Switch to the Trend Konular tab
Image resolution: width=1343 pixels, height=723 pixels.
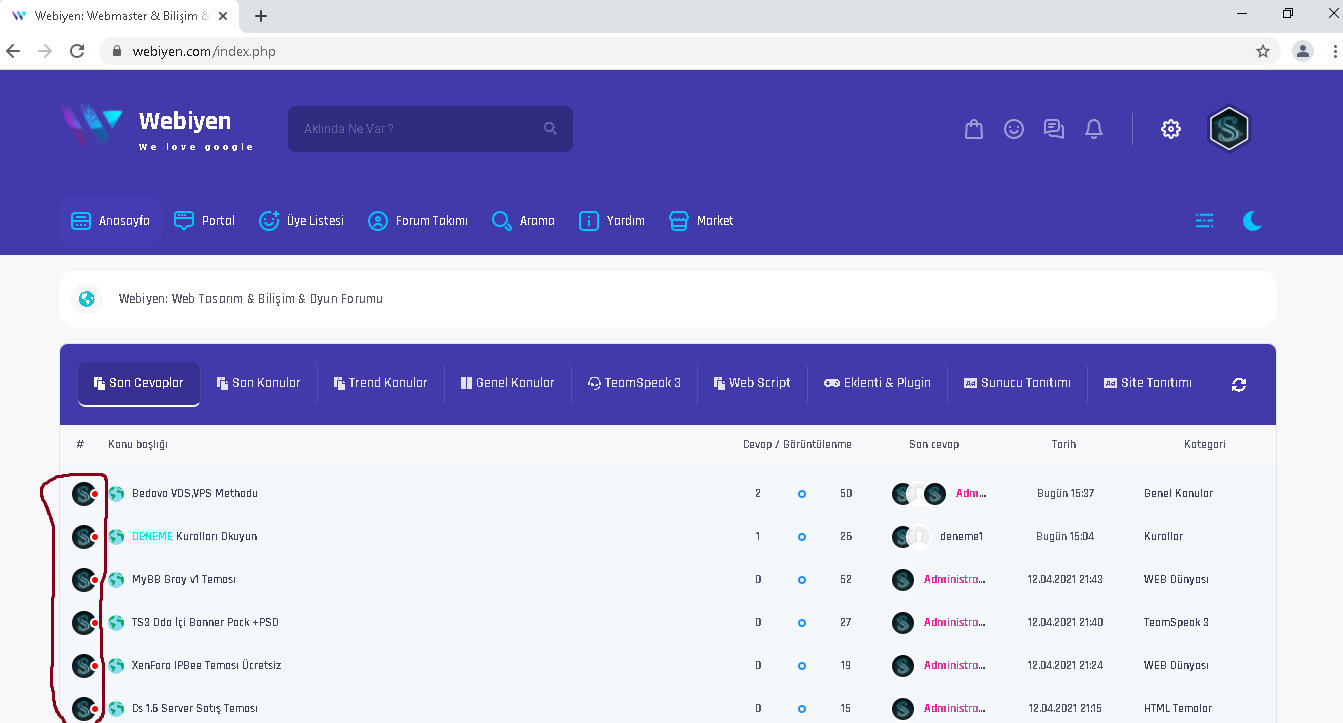coord(380,383)
